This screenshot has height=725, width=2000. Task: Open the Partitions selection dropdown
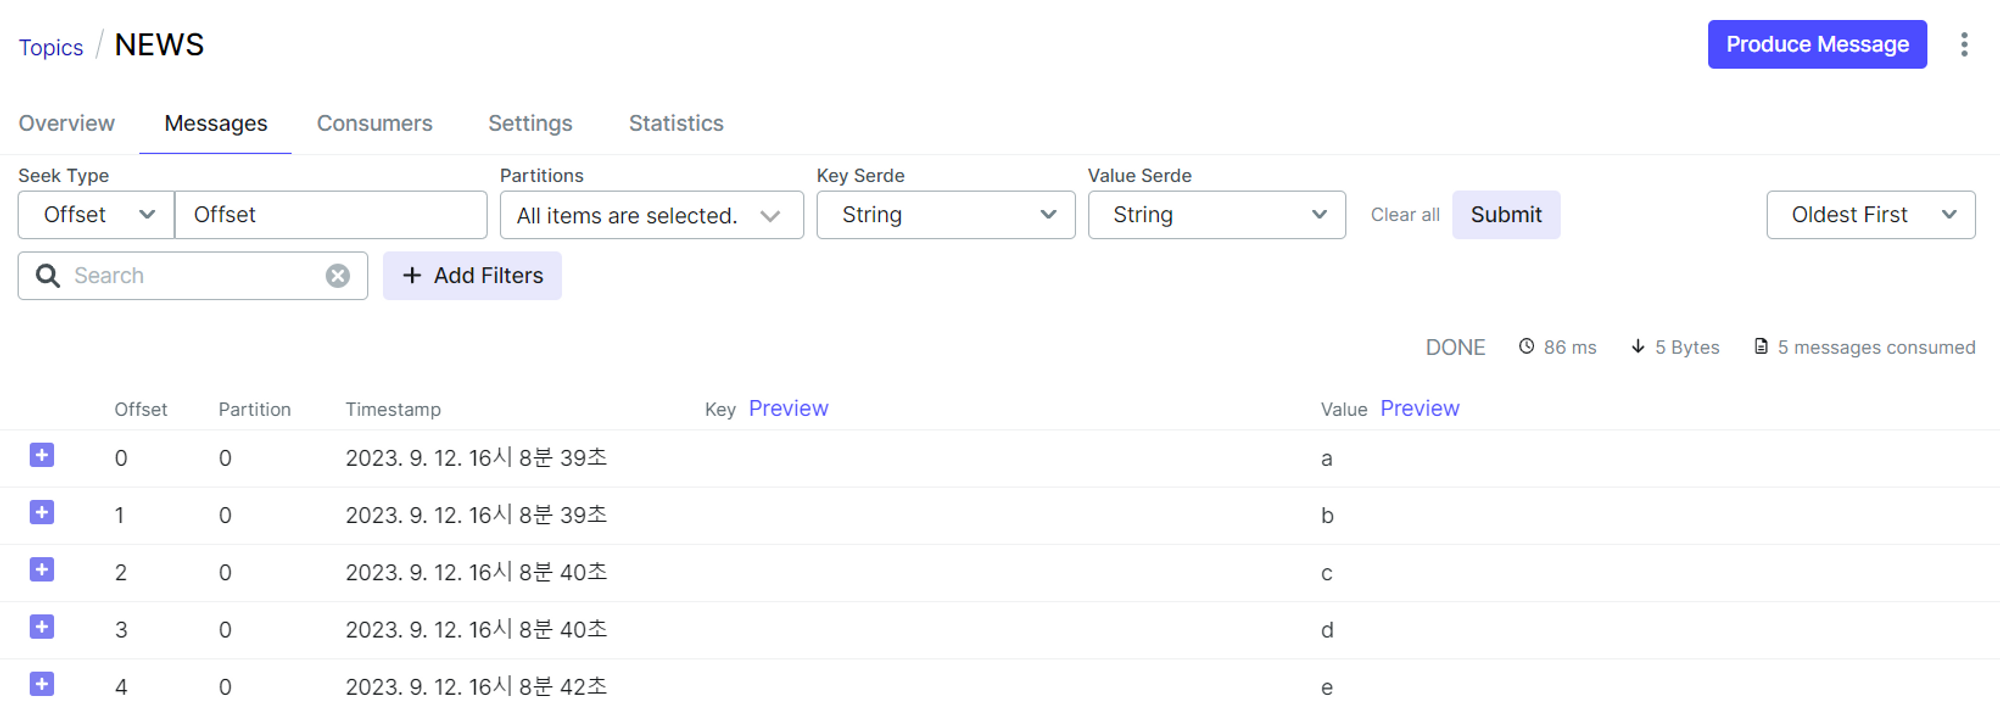(651, 216)
